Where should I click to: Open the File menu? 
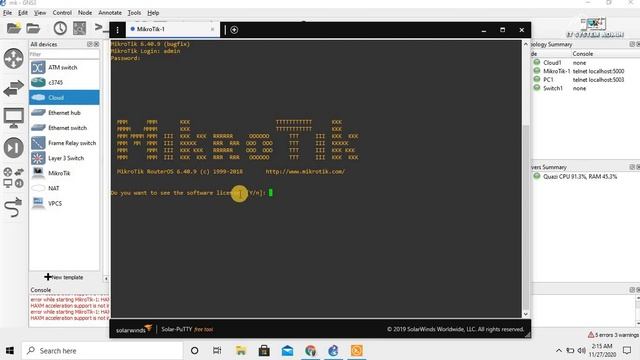click(7, 13)
